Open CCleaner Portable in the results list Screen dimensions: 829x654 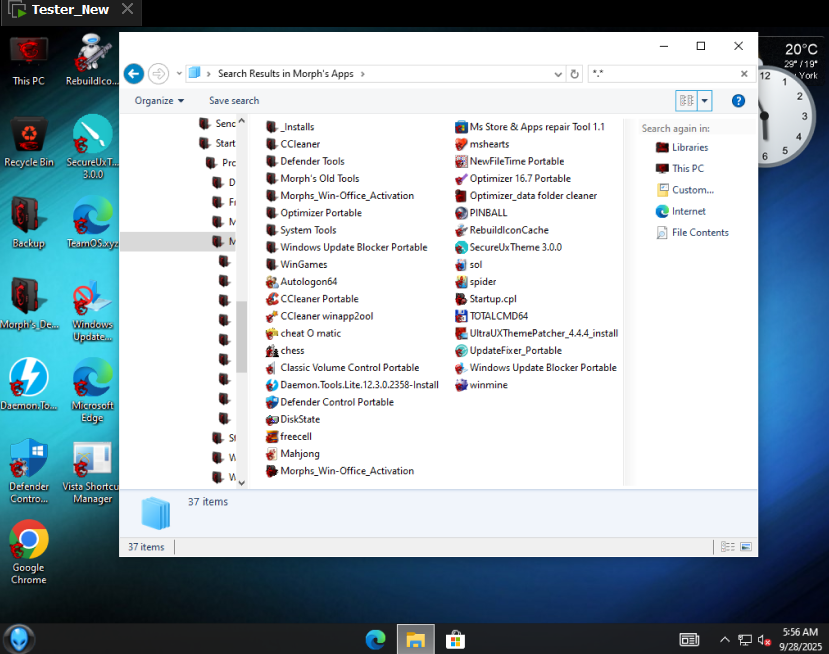[x=319, y=299]
